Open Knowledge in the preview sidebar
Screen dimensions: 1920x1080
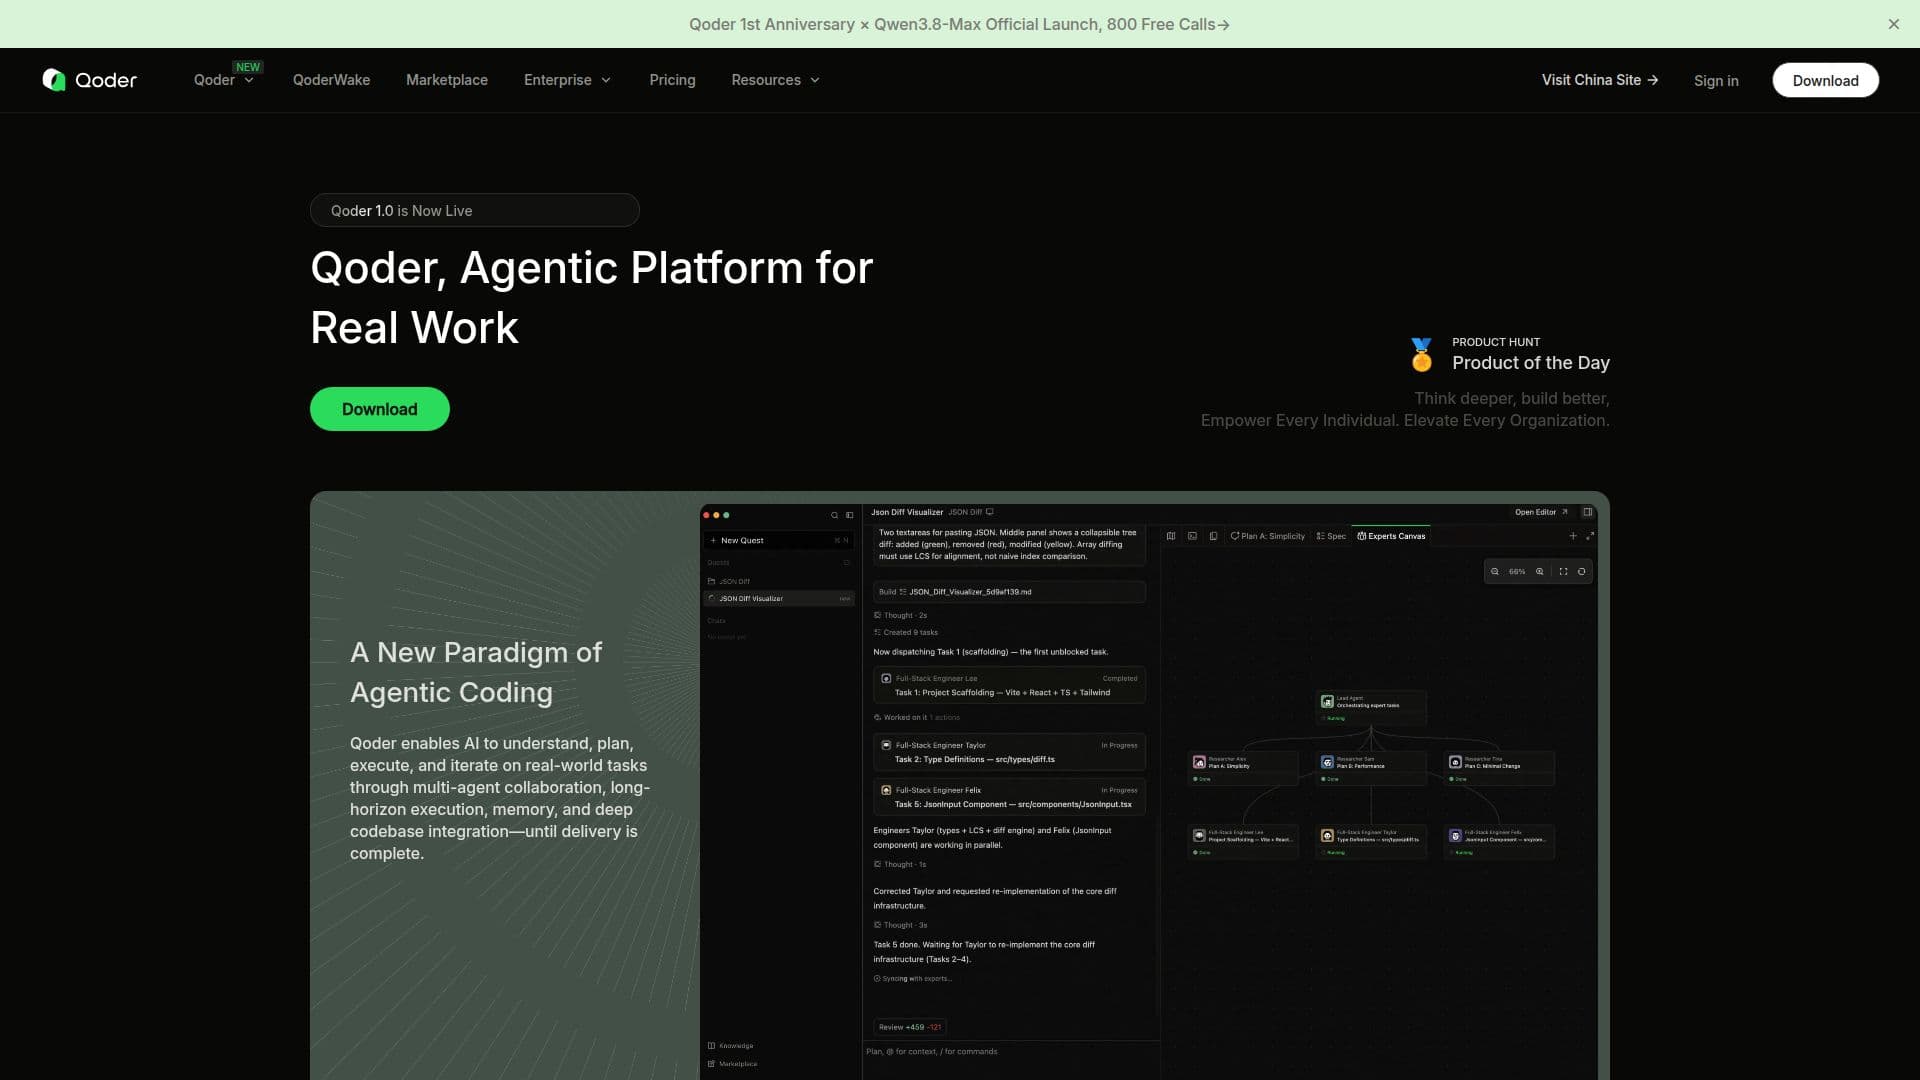[731, 1046]
